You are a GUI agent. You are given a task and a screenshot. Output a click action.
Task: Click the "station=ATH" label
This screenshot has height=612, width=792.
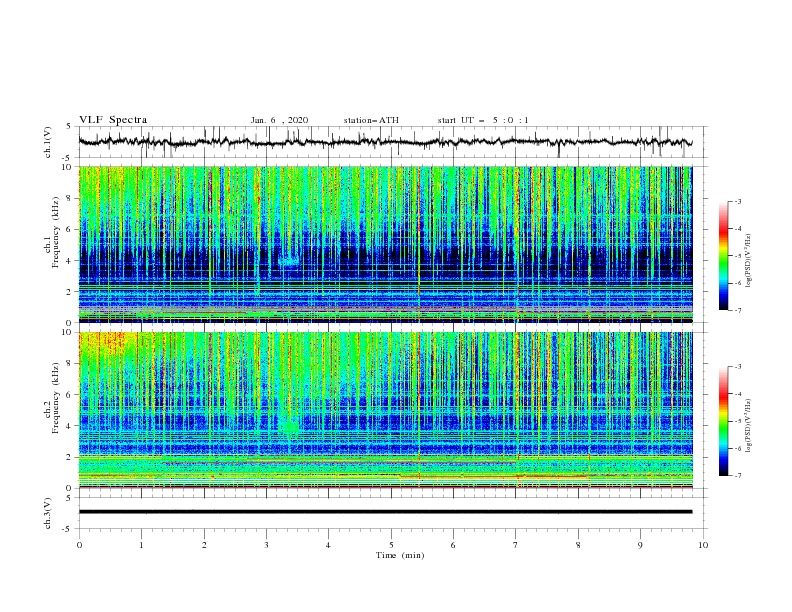pos(371,120)
